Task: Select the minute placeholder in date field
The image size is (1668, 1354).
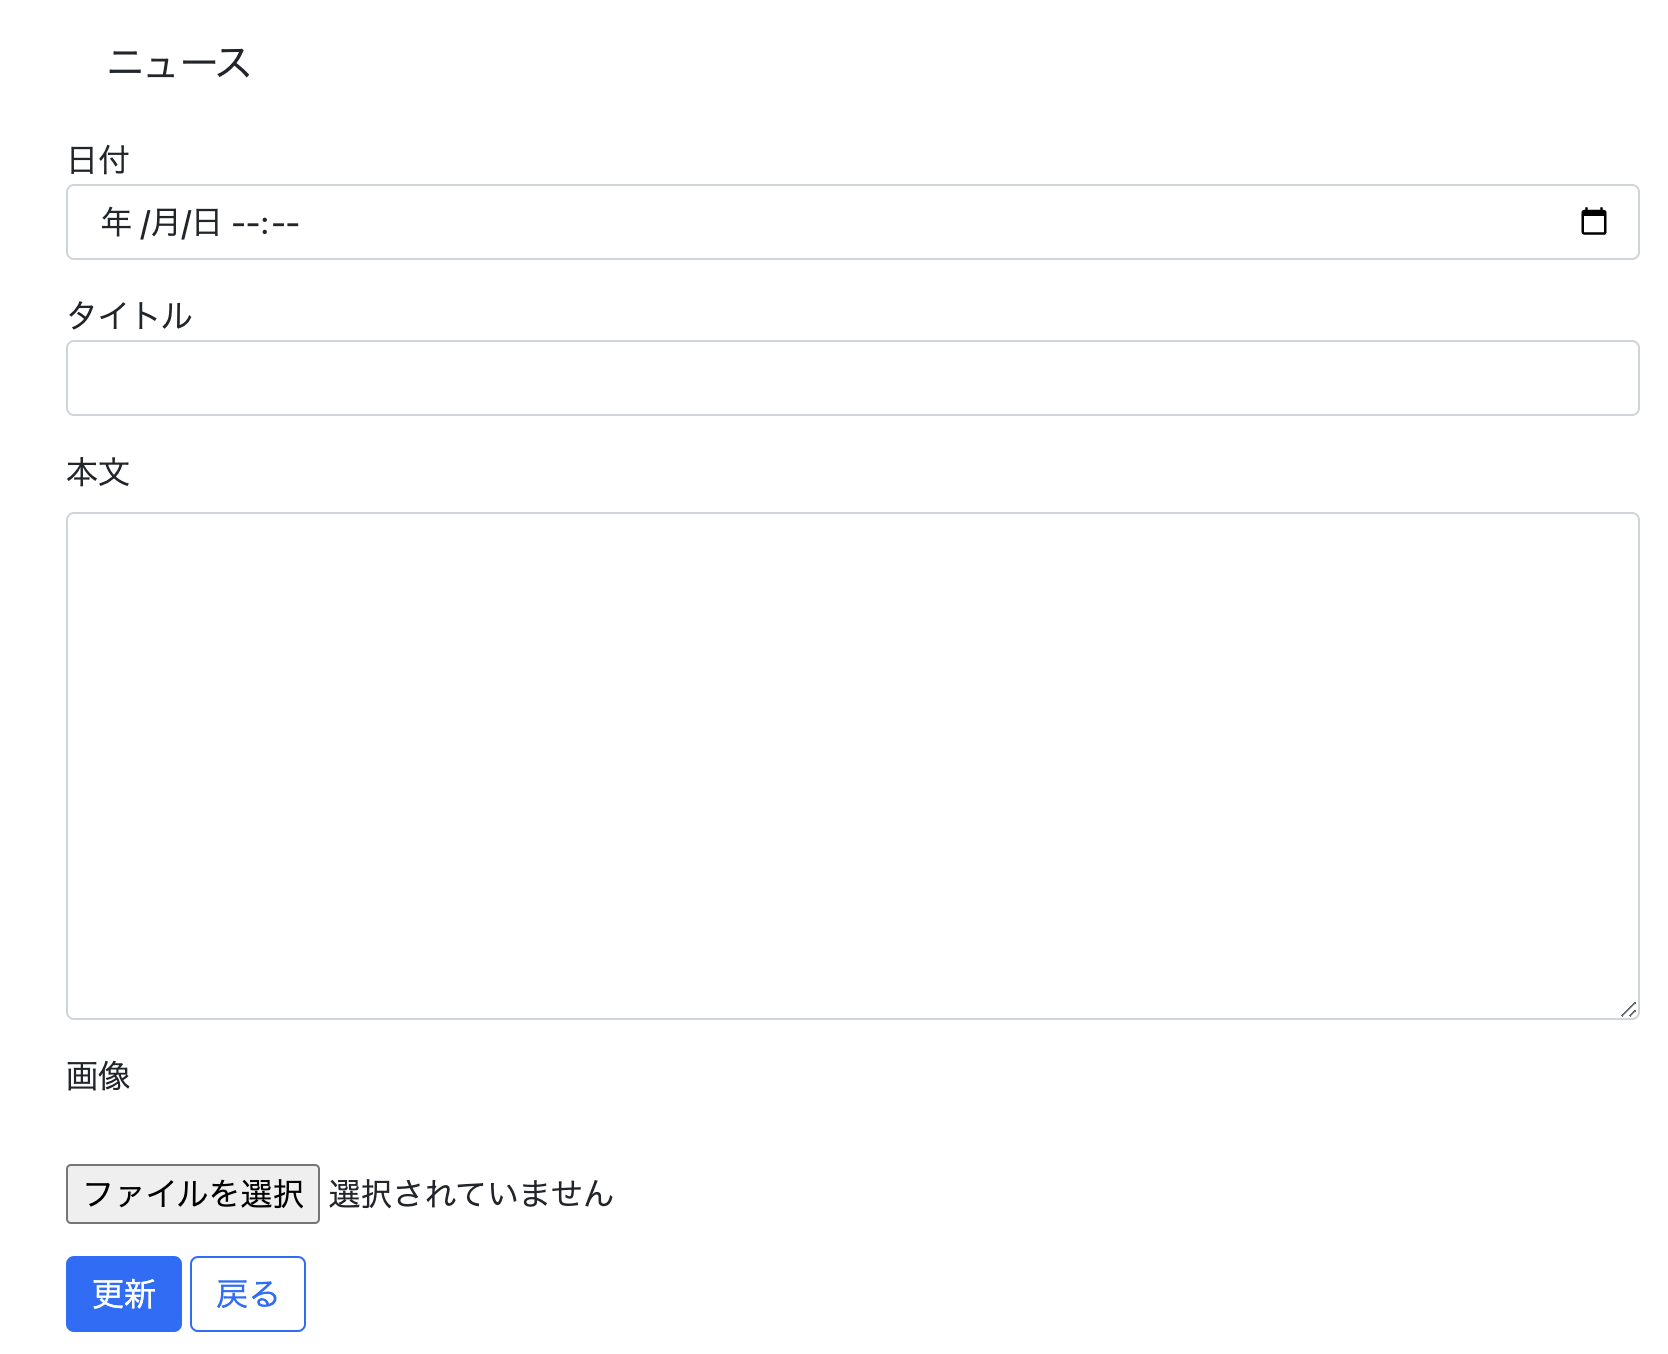Action: (x=285, y=223)
